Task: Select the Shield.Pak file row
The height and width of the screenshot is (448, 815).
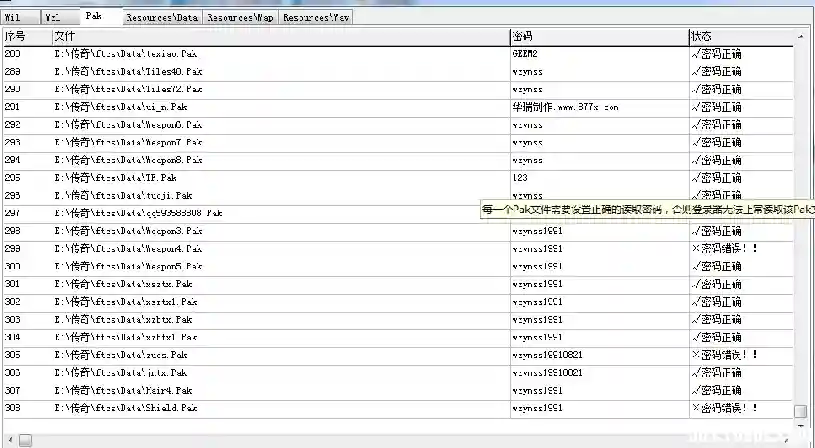Action: [398, 407]
